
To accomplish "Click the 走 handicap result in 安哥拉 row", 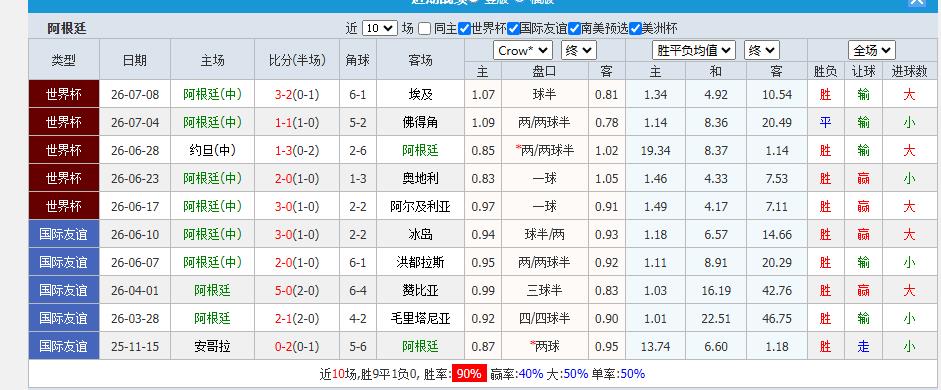I will (x=864, y=346).
